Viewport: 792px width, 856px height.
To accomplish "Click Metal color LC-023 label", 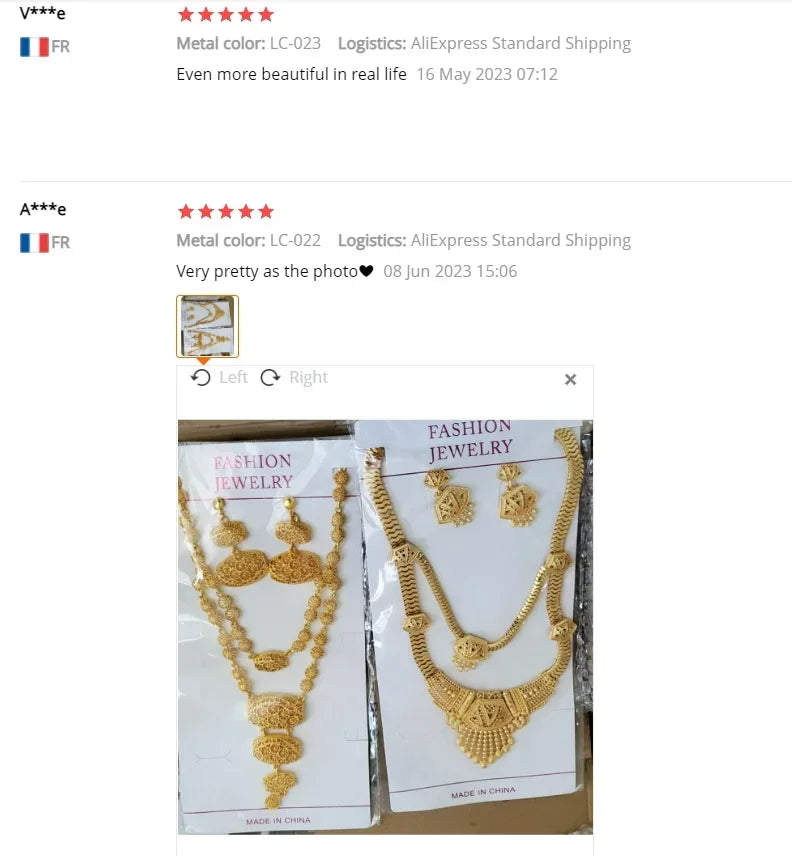I will [x=248, y=44].
